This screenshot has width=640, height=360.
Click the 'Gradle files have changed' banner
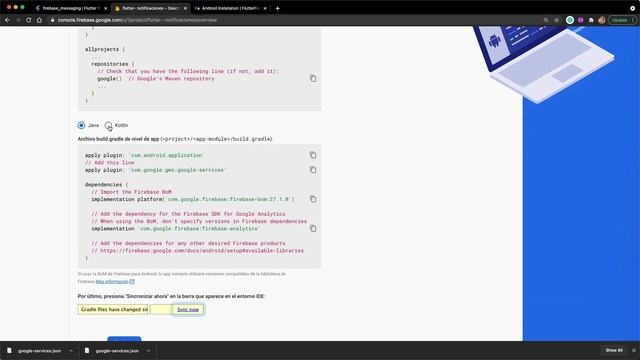tap(113, 309)
